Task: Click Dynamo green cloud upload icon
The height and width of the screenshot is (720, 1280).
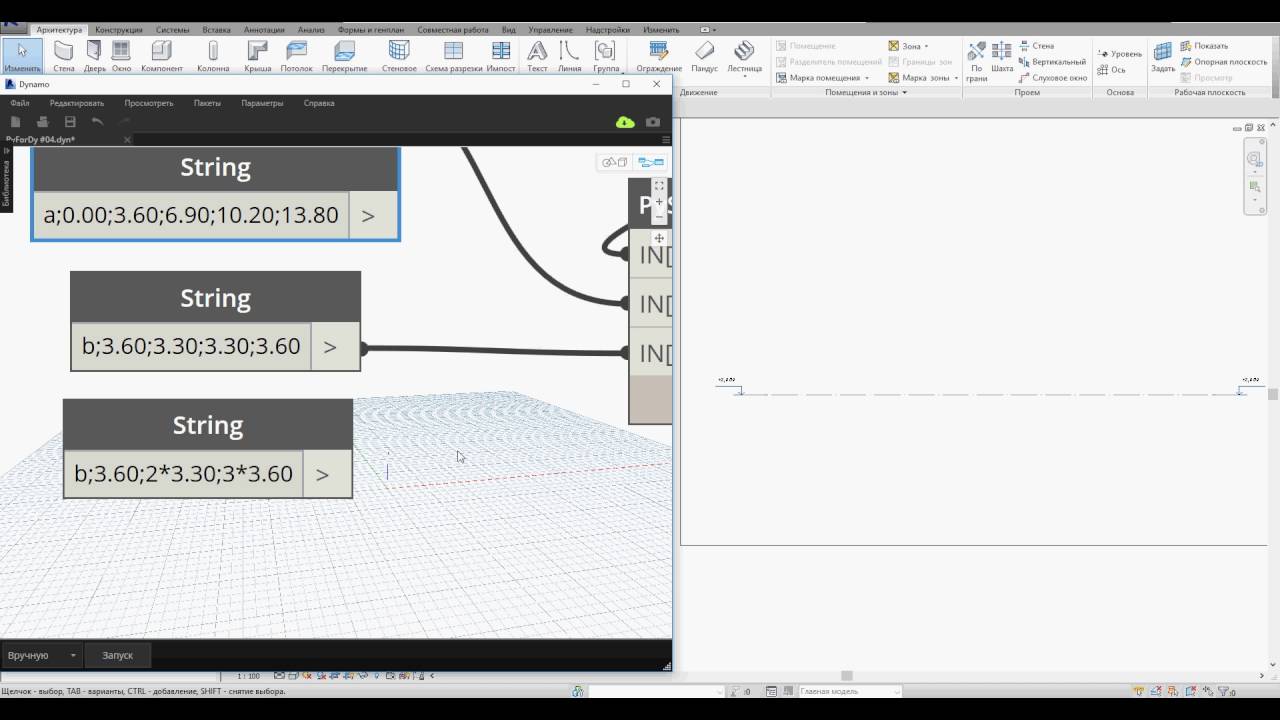Action: (x=625, y=122)
